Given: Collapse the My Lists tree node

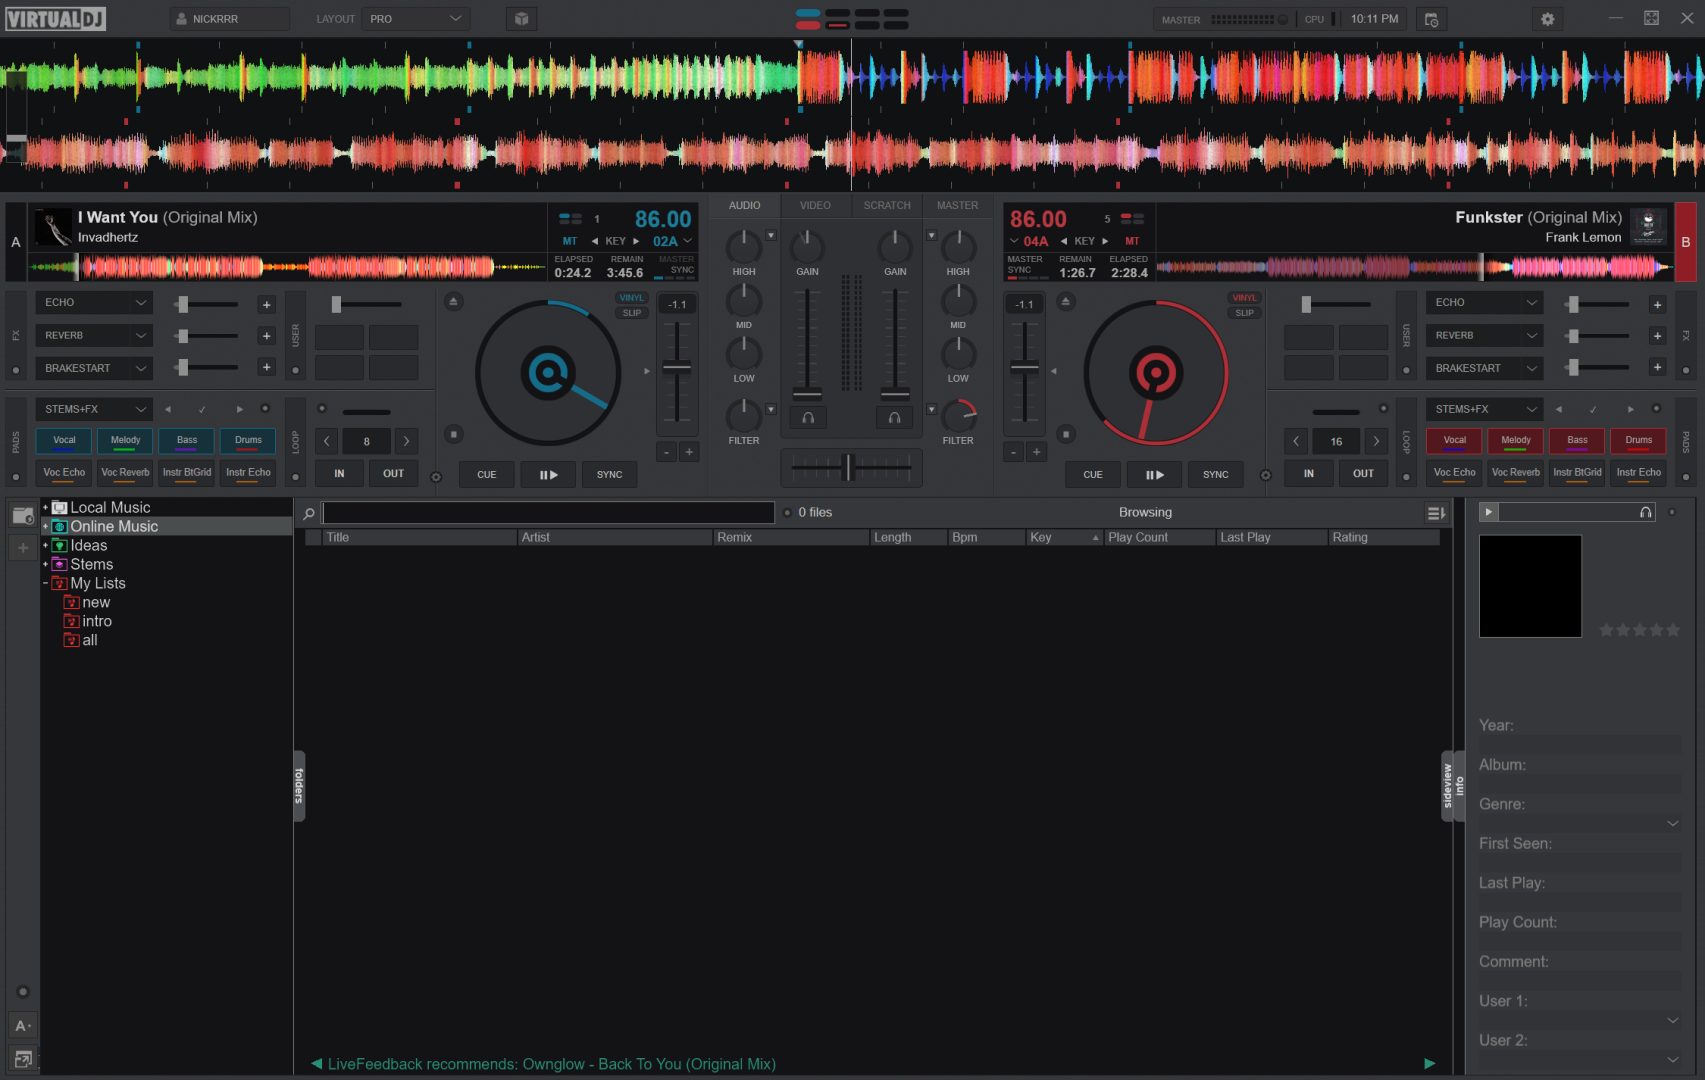Looking at the screenshot, I should pyautogui.click(x=46, y=584).
